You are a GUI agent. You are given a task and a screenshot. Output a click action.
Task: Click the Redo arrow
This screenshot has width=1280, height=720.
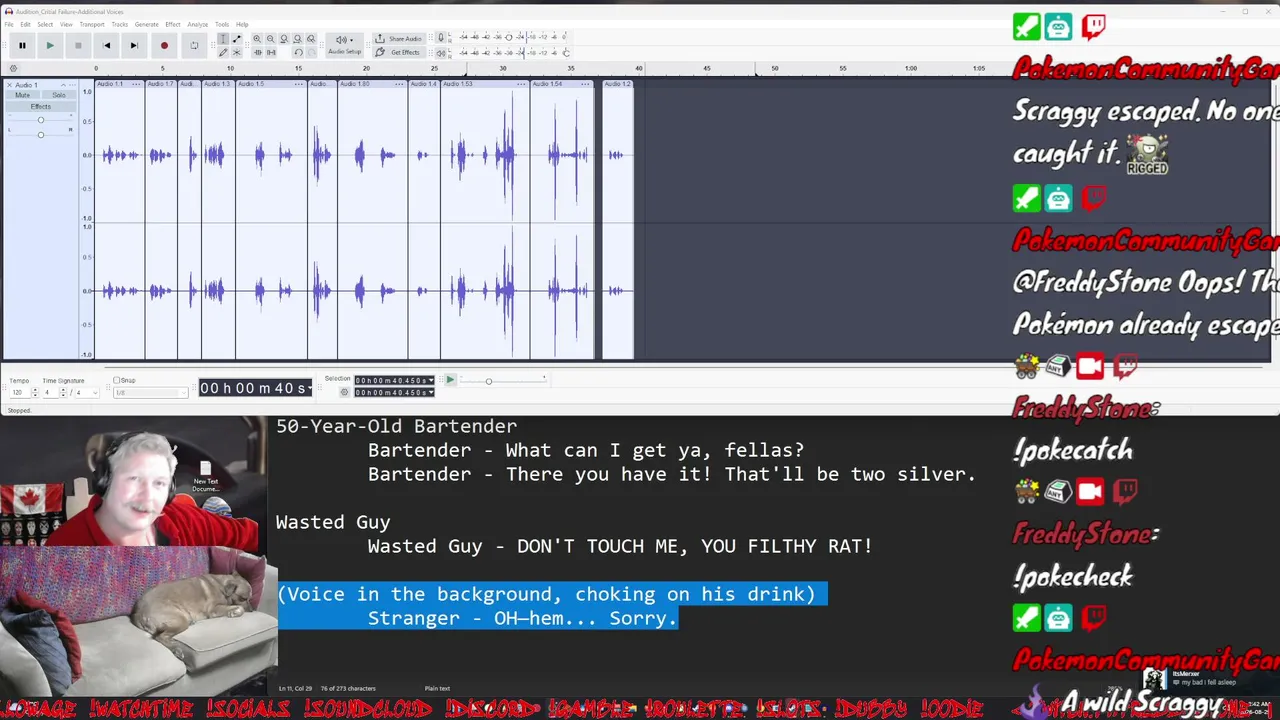(311, 52)
